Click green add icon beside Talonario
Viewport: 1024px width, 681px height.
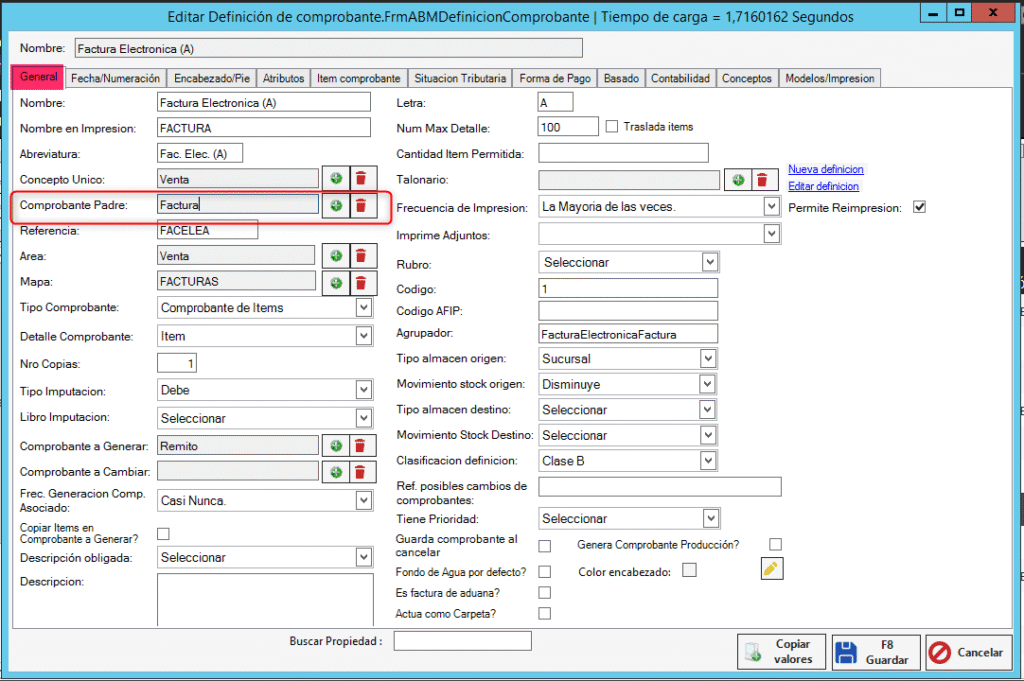click(x=738, y=180)
